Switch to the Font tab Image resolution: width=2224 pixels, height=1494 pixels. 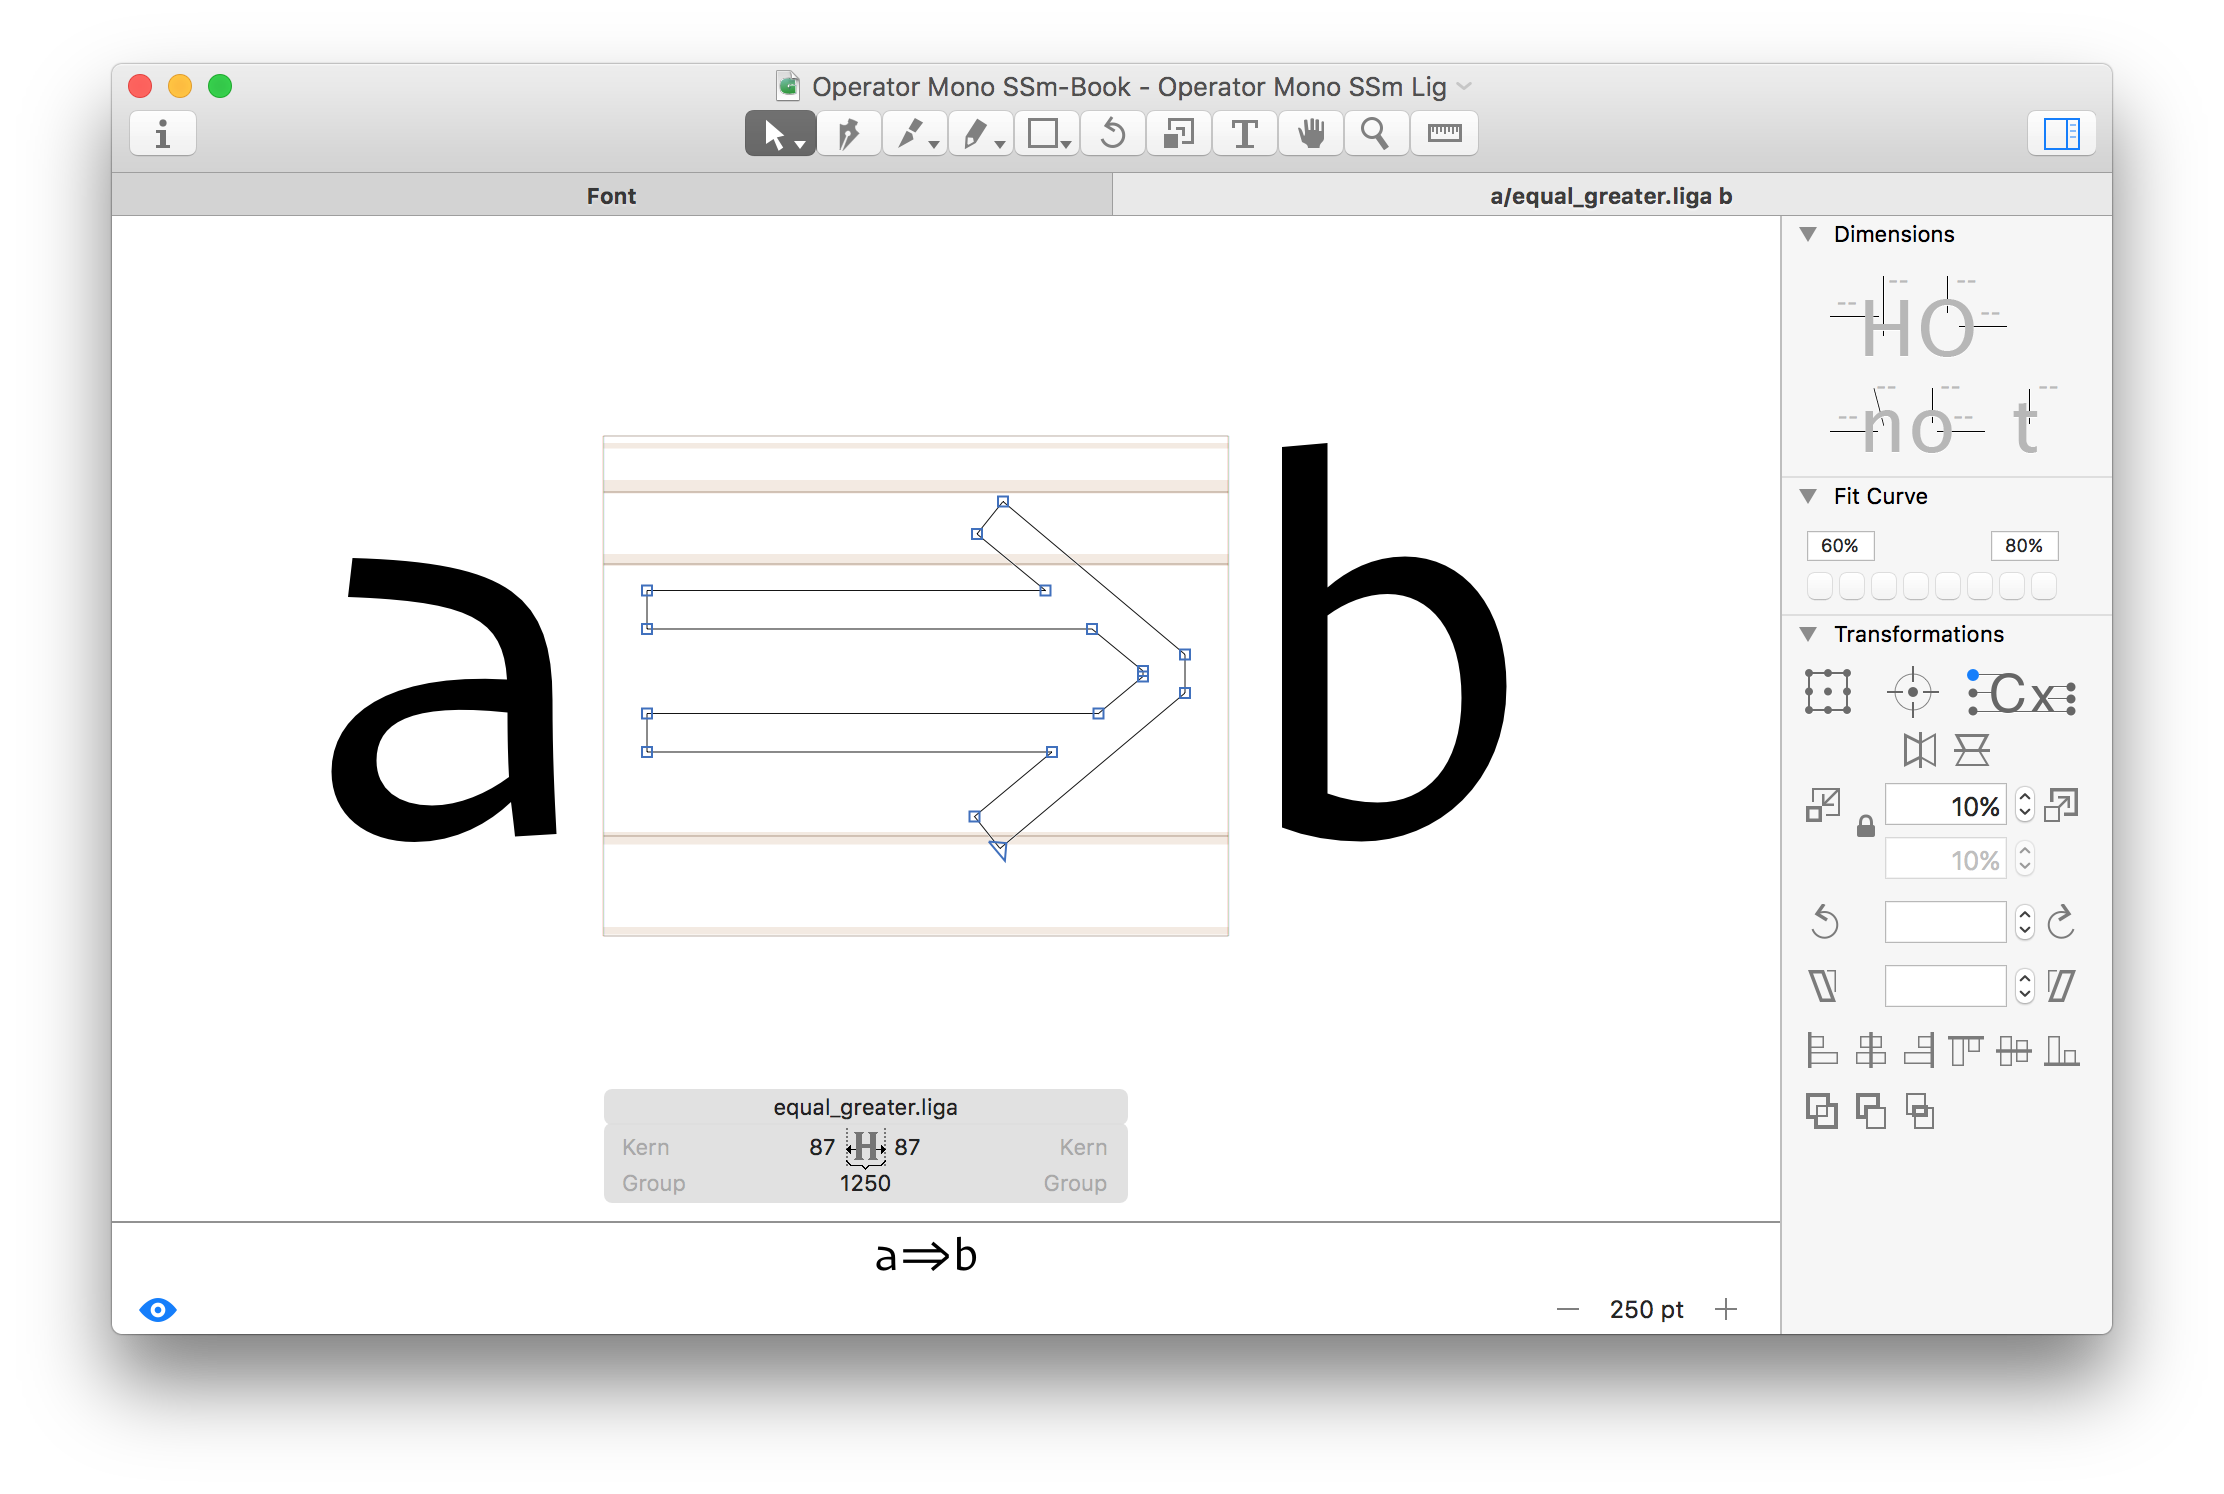(611, 196)
